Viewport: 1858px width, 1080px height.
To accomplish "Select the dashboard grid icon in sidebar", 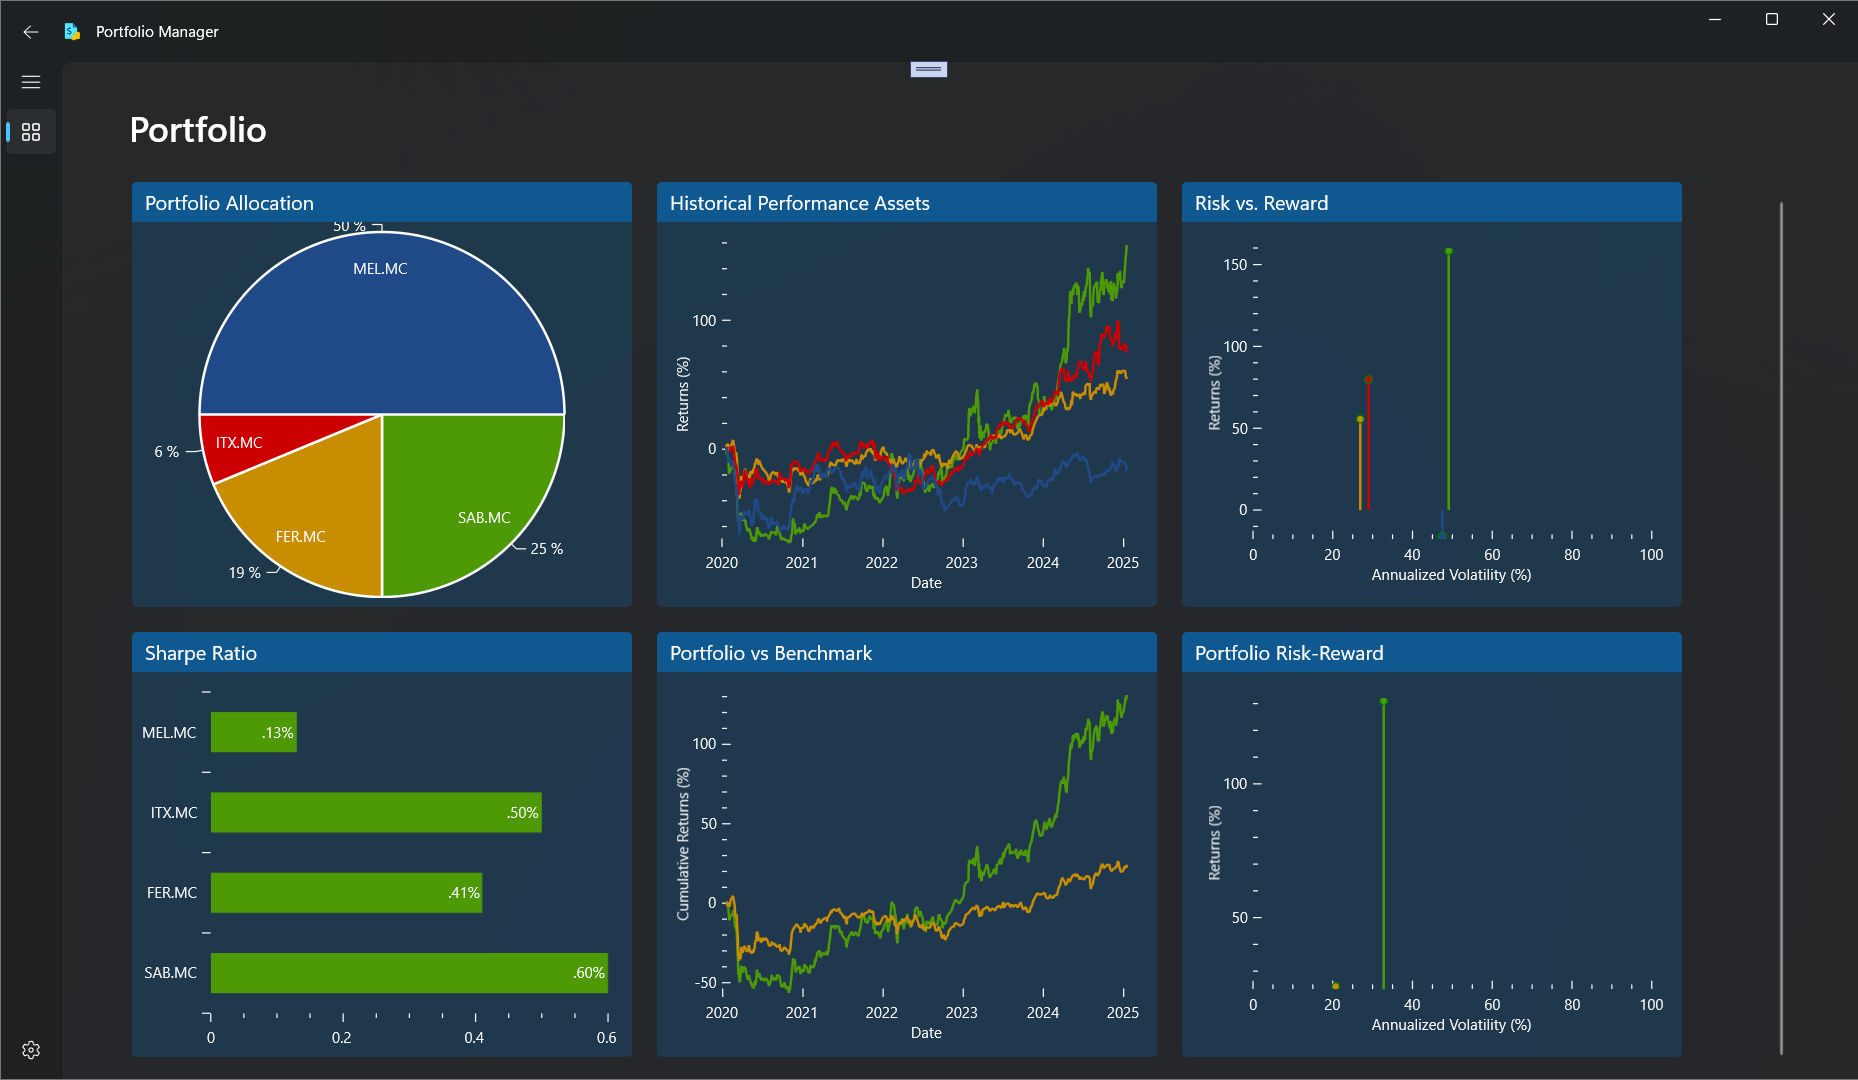I will (31, 132).
